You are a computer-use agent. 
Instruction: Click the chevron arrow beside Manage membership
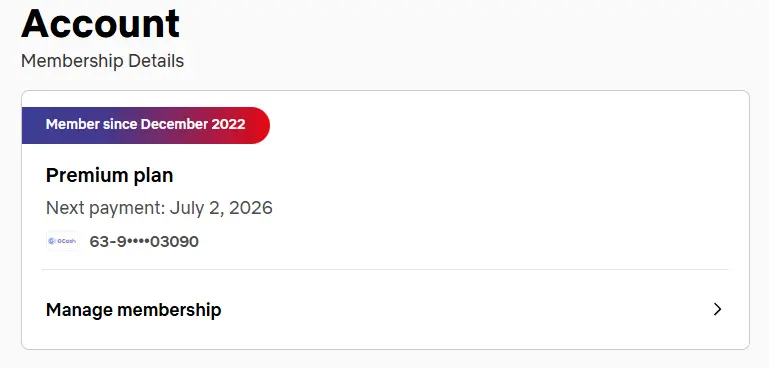[717, 309]
